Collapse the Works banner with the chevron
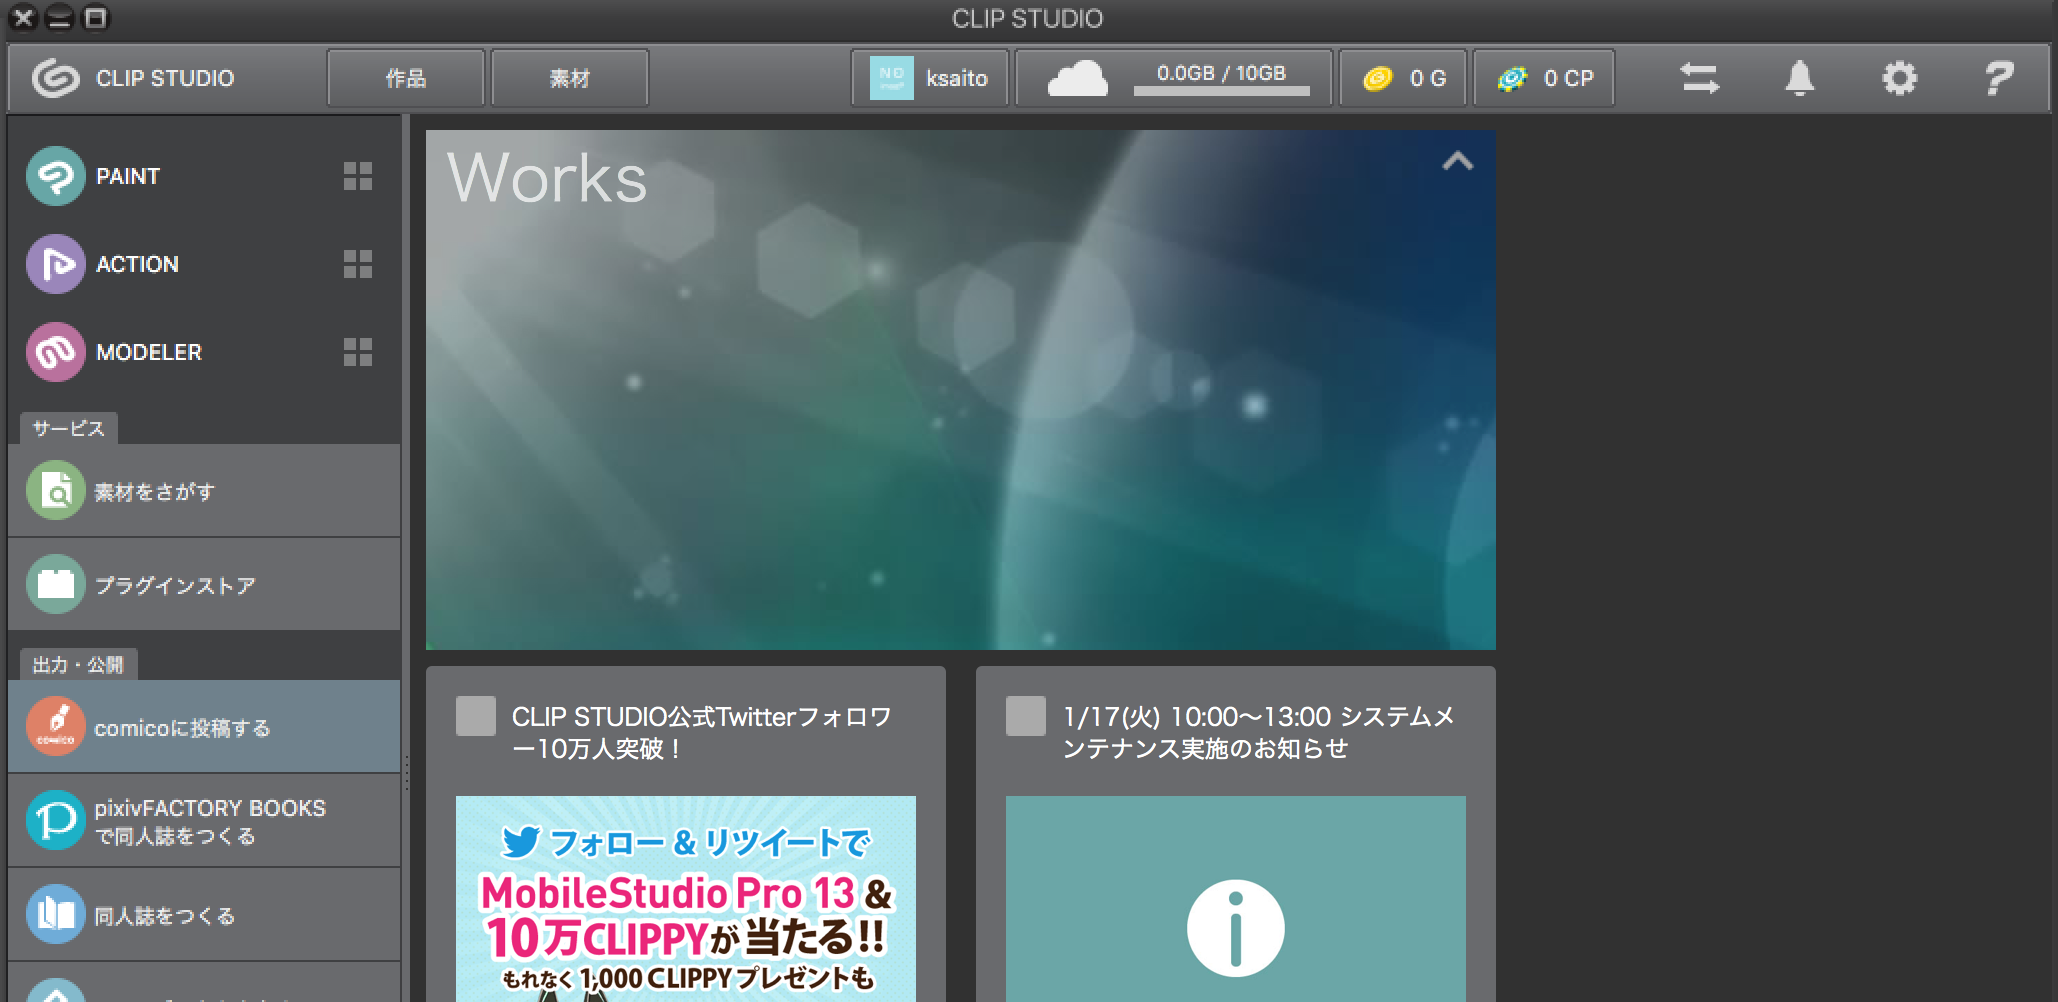2058x1002 pixels. (x=1458, y=161)
